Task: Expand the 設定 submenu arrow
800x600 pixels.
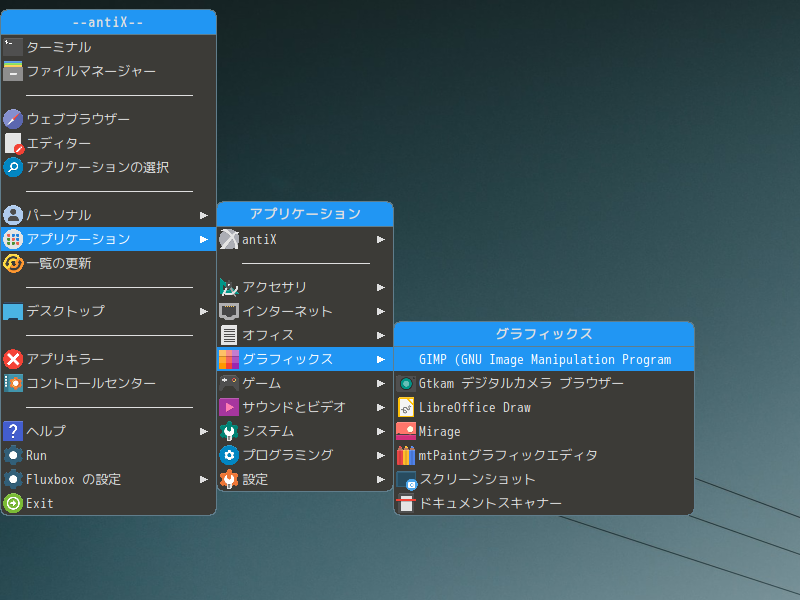Action: point(381,479)
